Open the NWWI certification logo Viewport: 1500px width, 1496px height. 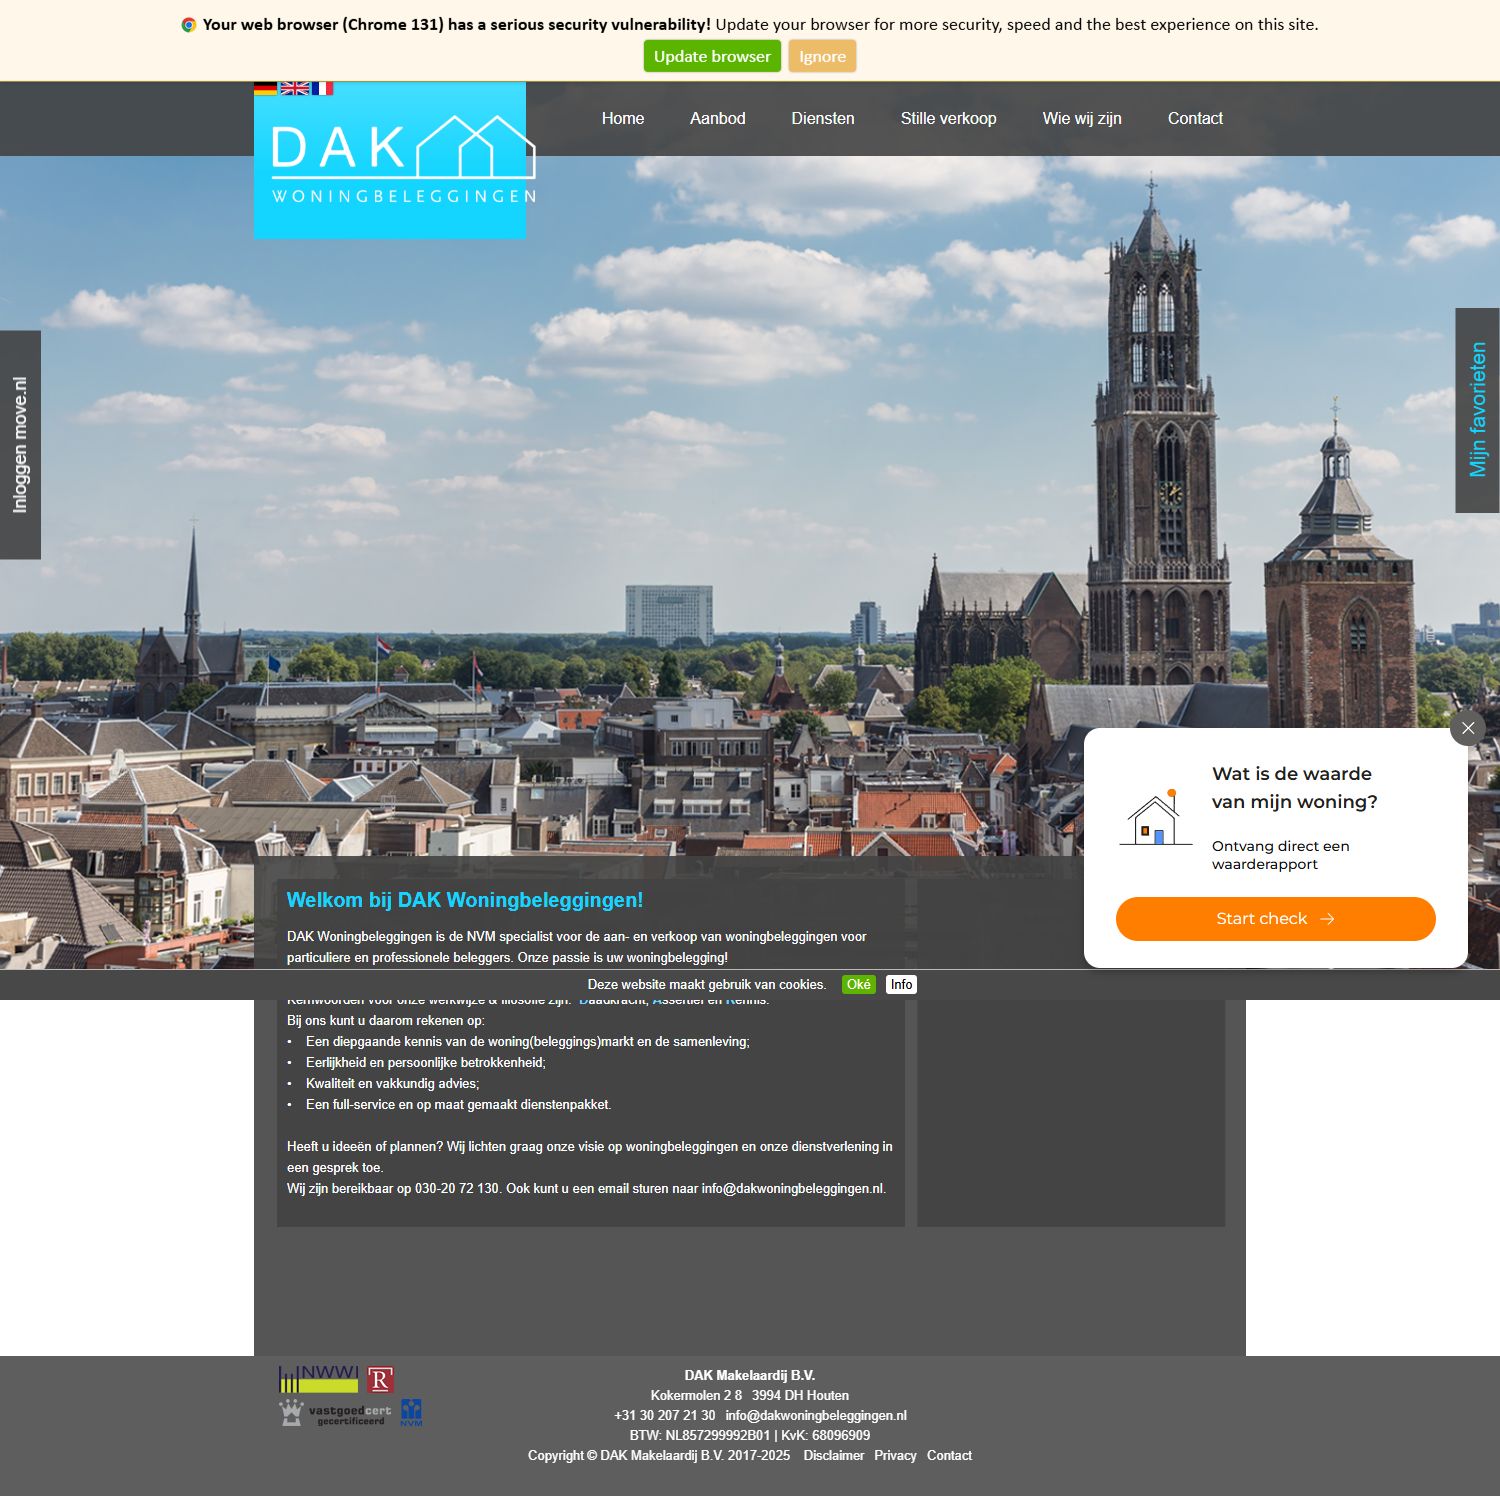click(x=317, y=1379)
